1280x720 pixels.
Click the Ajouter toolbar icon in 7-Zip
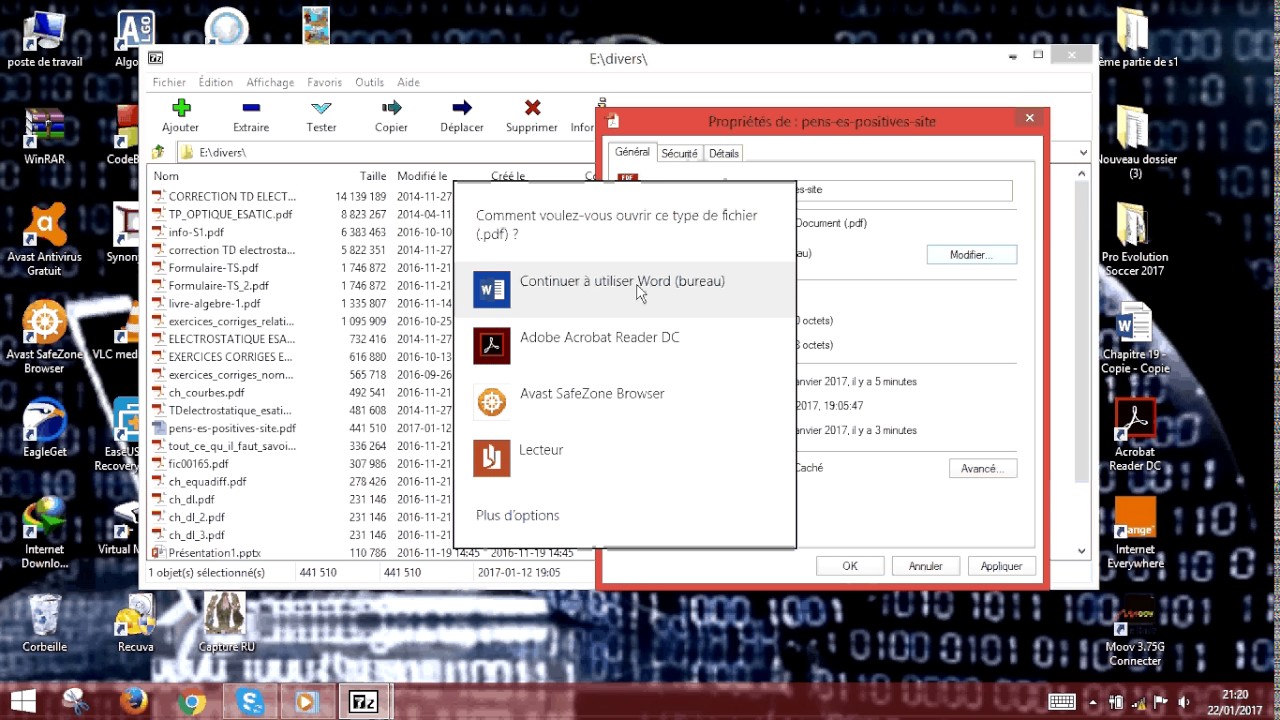tap(180, 115)
